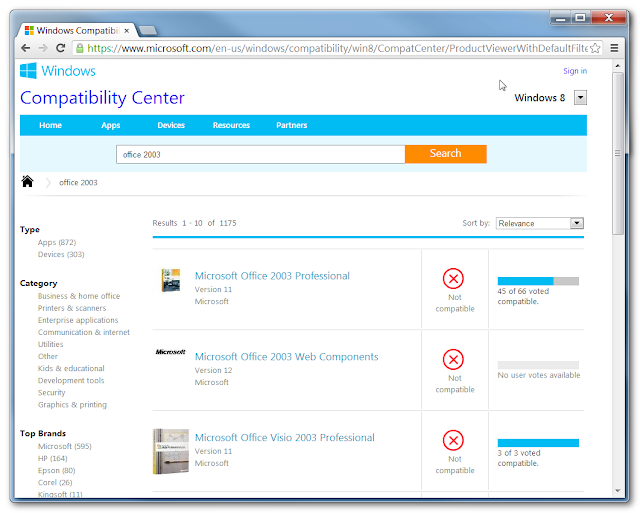
Task: Expand the Windows 8 version dropdown
Action: 580,98
